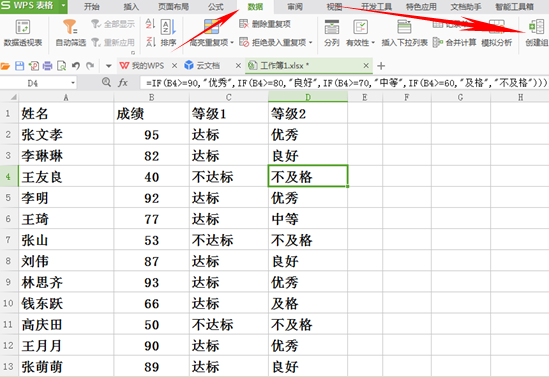Select the 等级2 header cell
This screenshot has height=377, width=549.
click(x=308, y=113)
